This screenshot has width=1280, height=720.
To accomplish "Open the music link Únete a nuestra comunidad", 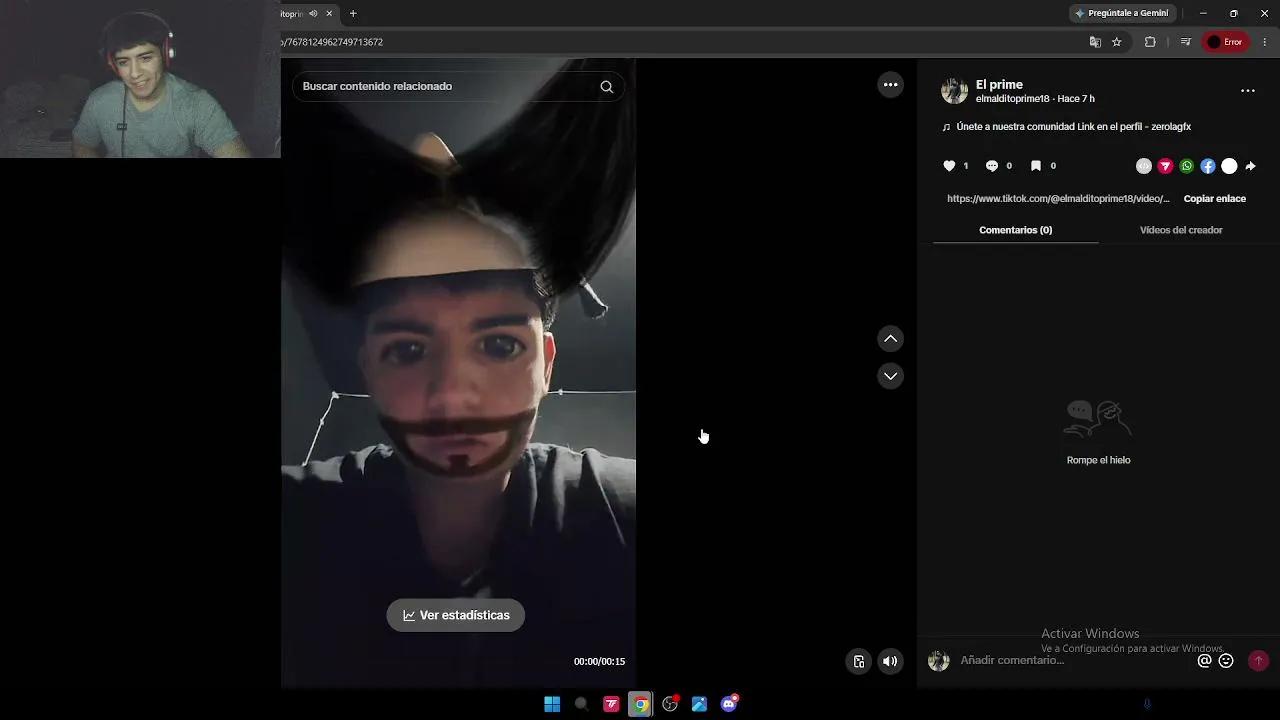I will tap(1073, 127).
